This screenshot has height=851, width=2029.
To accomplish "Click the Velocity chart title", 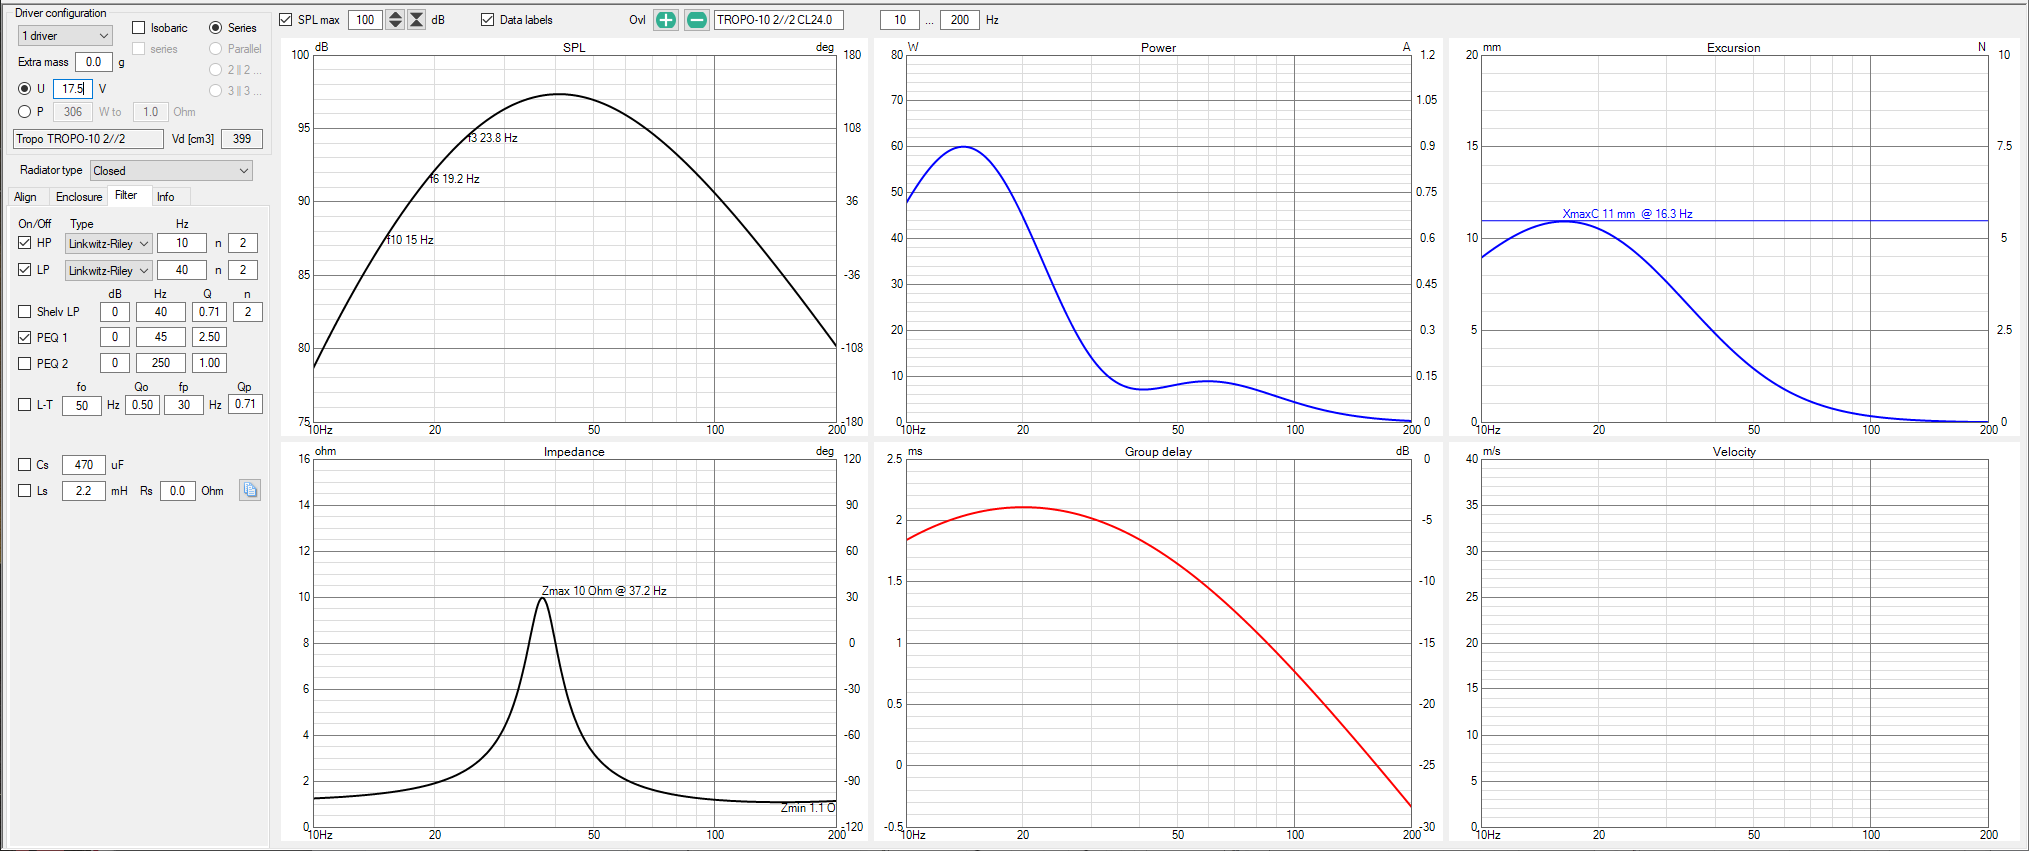I will [x=1734, y=452].
